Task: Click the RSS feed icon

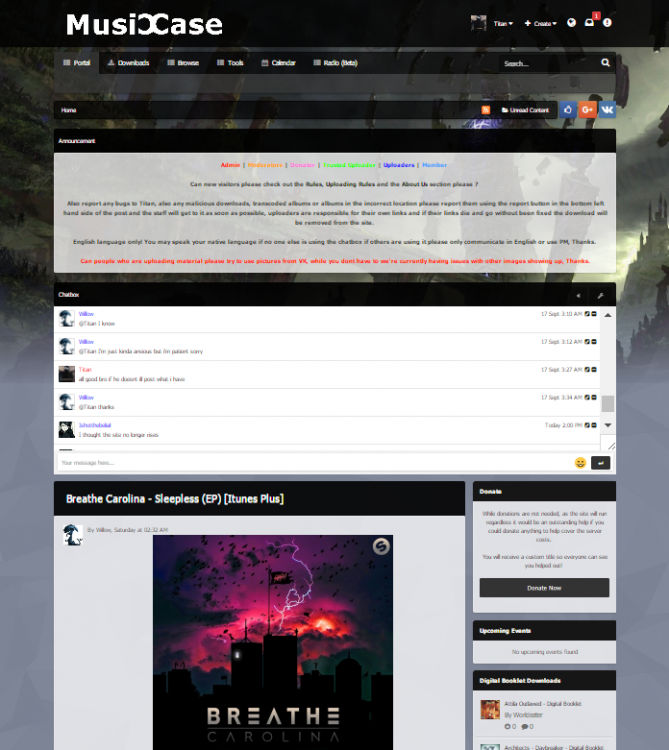Action: [486, 110]
